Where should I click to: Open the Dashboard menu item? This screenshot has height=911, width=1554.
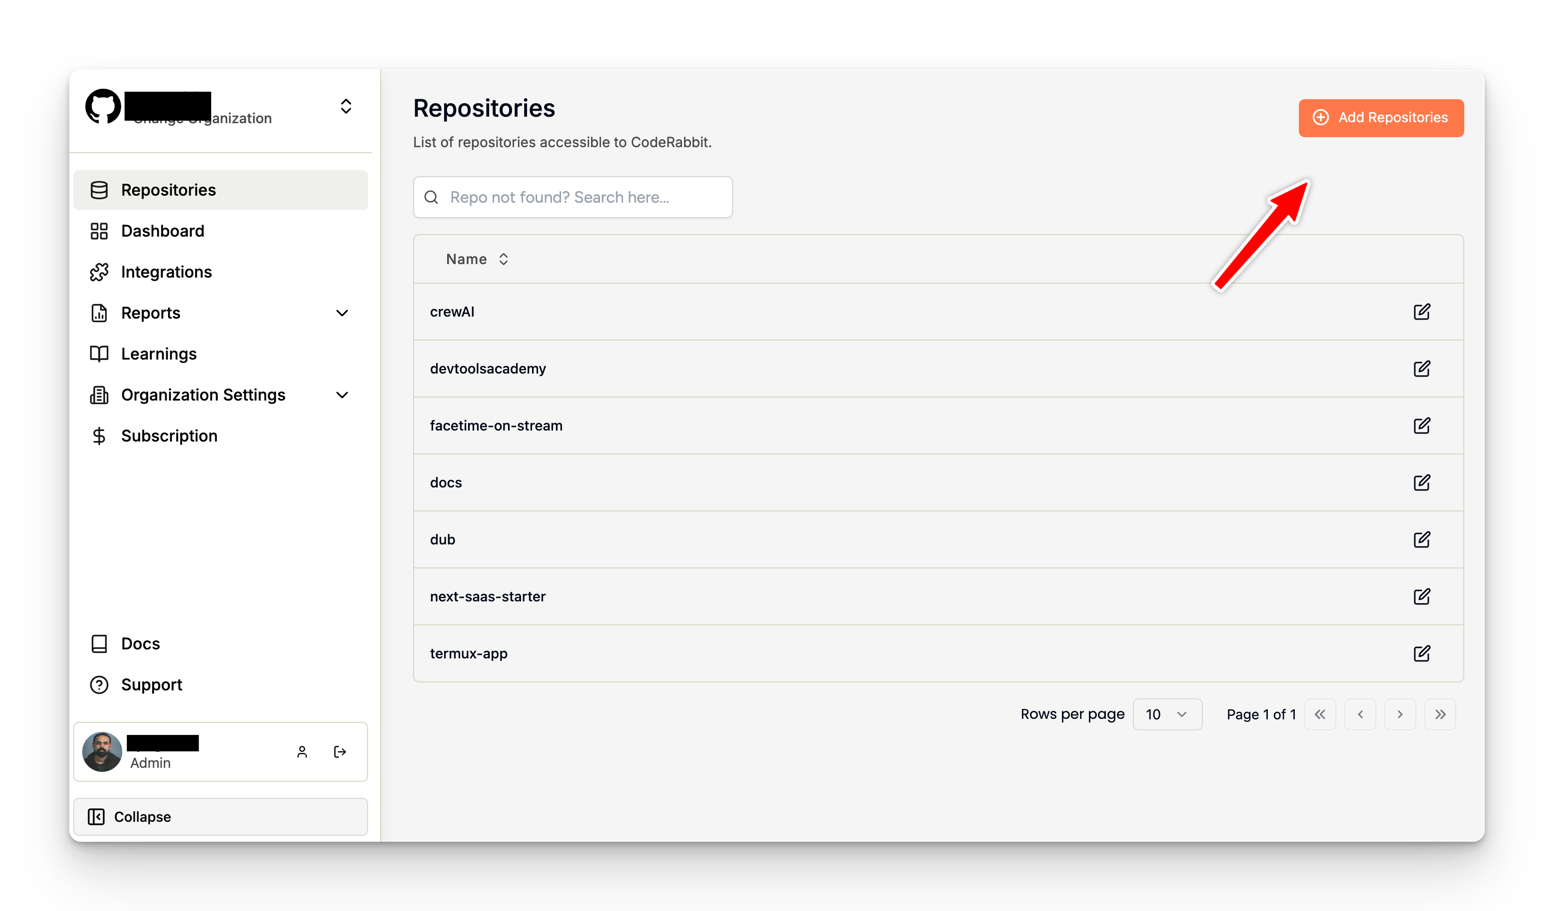pyautogui.click(x=162, y=231)
